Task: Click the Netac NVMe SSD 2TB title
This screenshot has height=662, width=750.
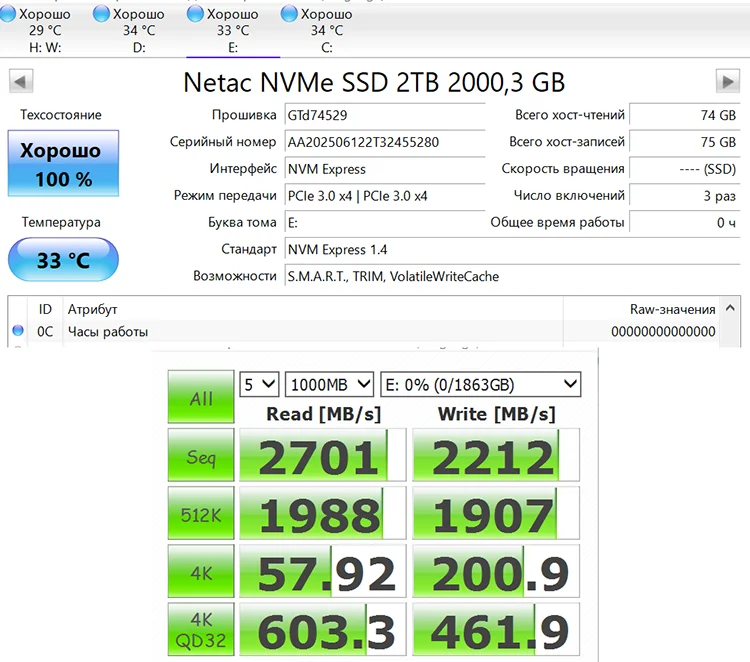Action: point(374,82)
